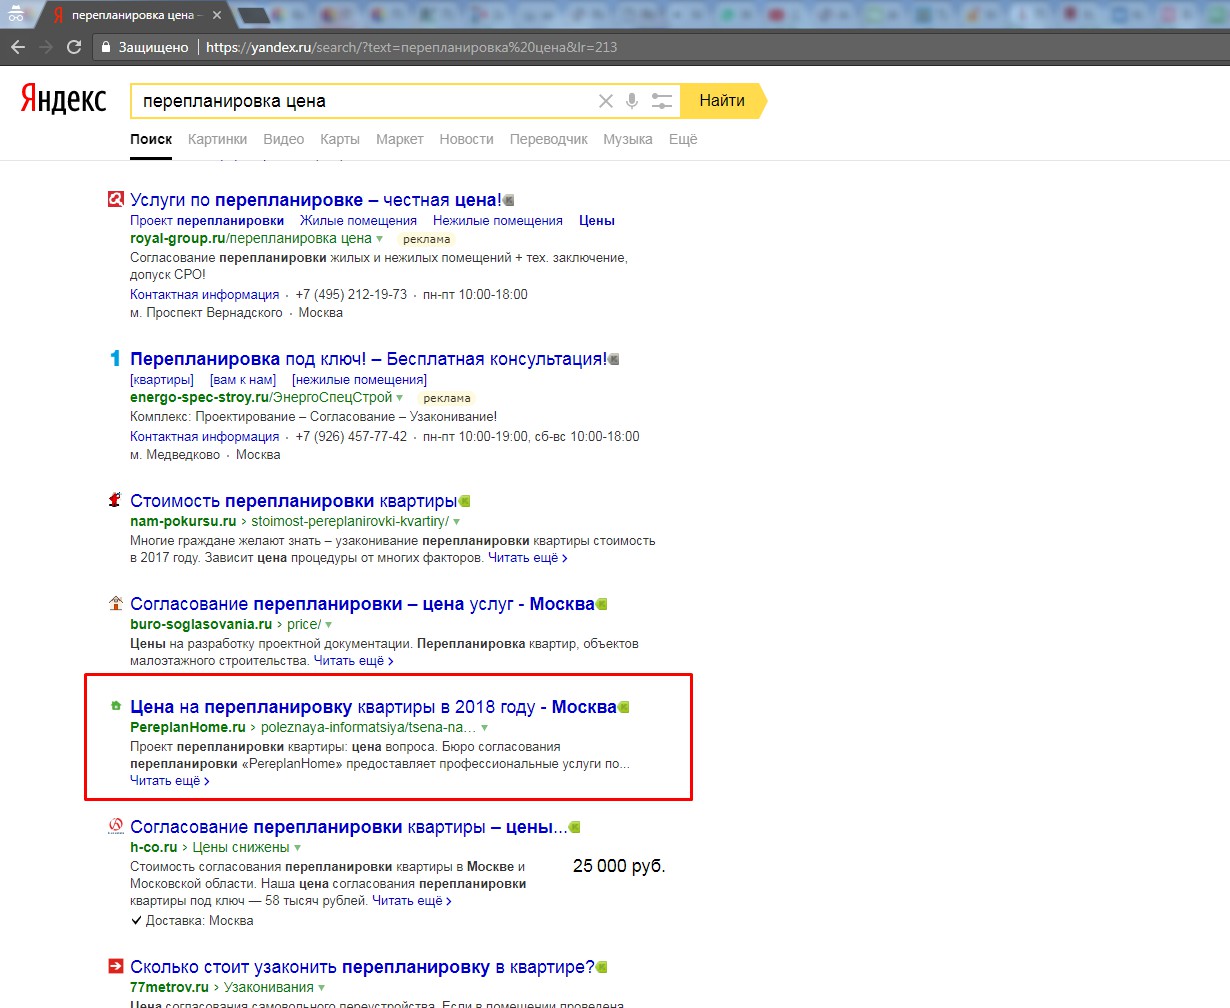The image size is (1230, 1008).
Task: Click the '25 000 руб.' price text
Action: pyautogui.click(x=619, y=866)
